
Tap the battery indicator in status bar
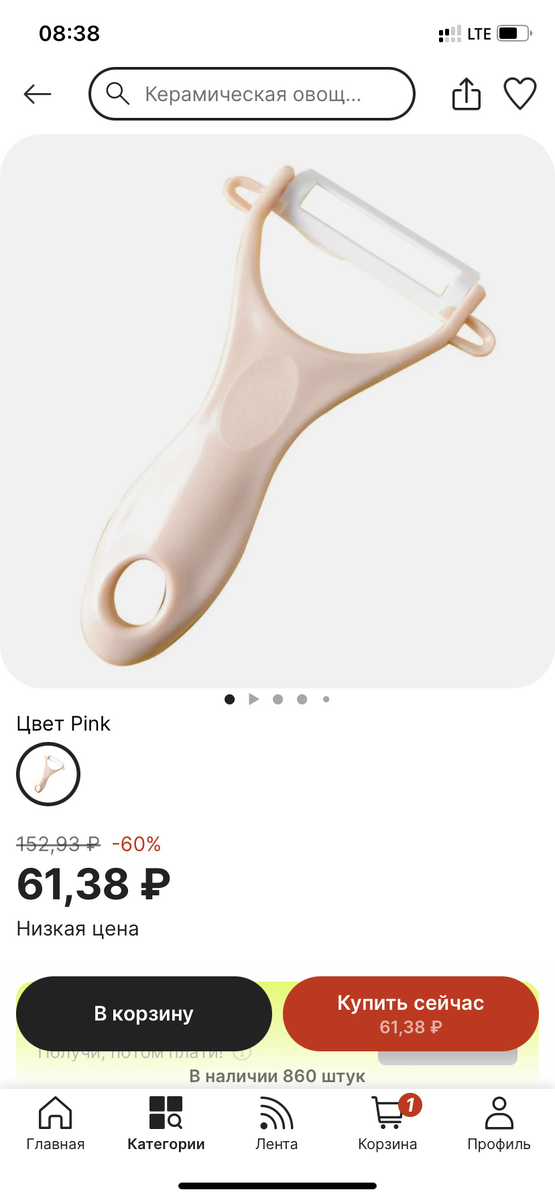click(514, 34)
